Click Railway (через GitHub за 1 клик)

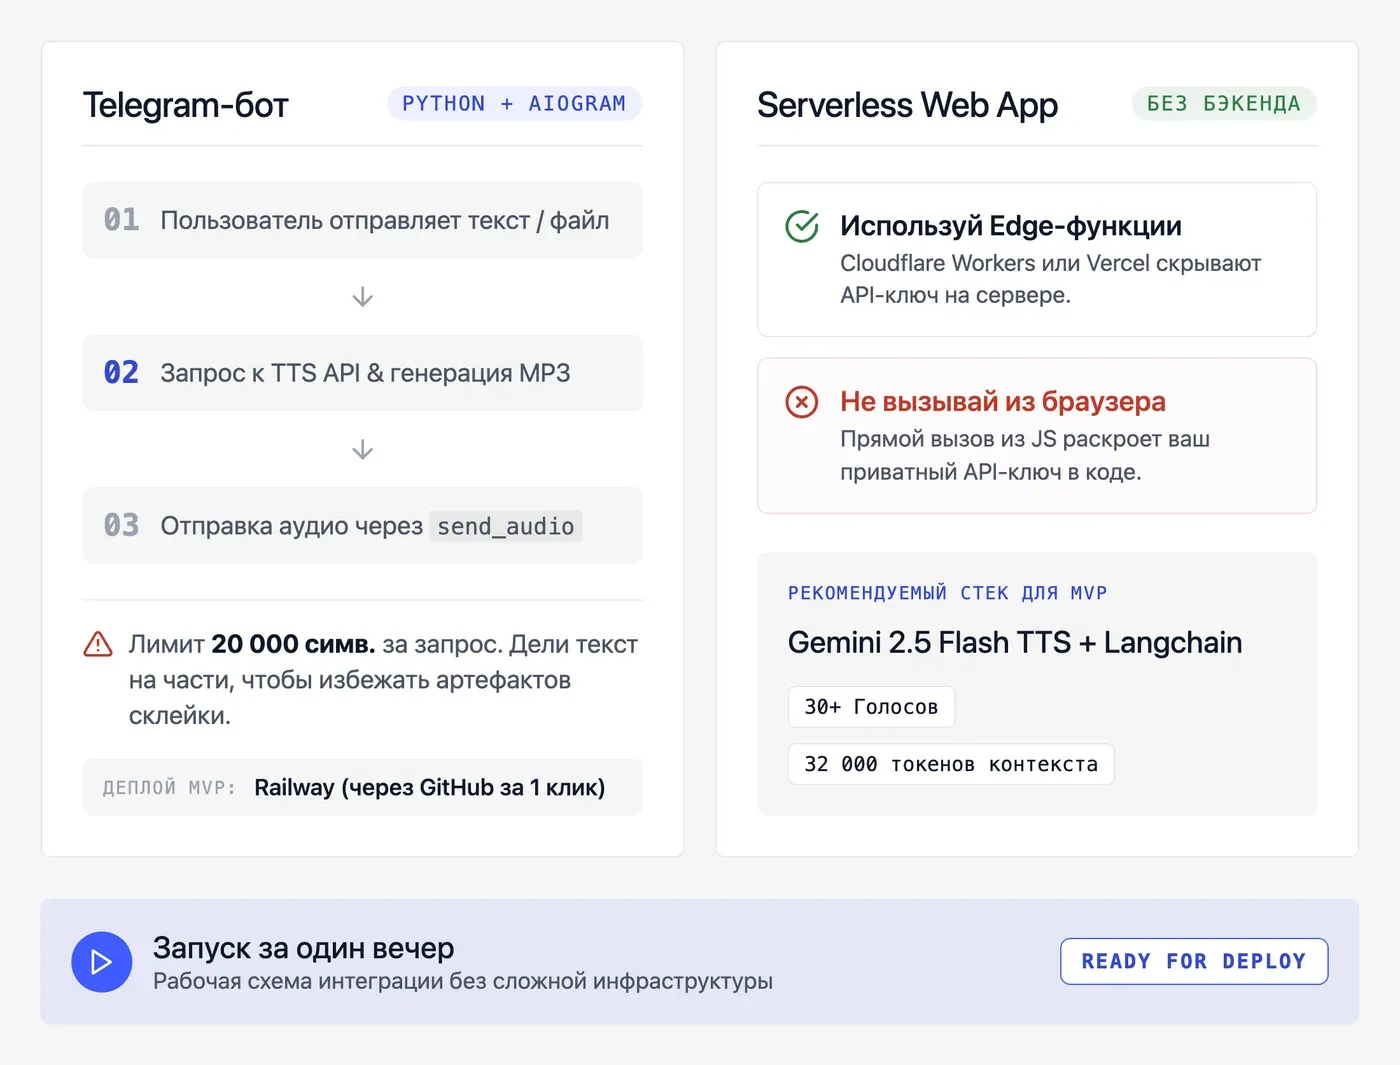(430, 788)
